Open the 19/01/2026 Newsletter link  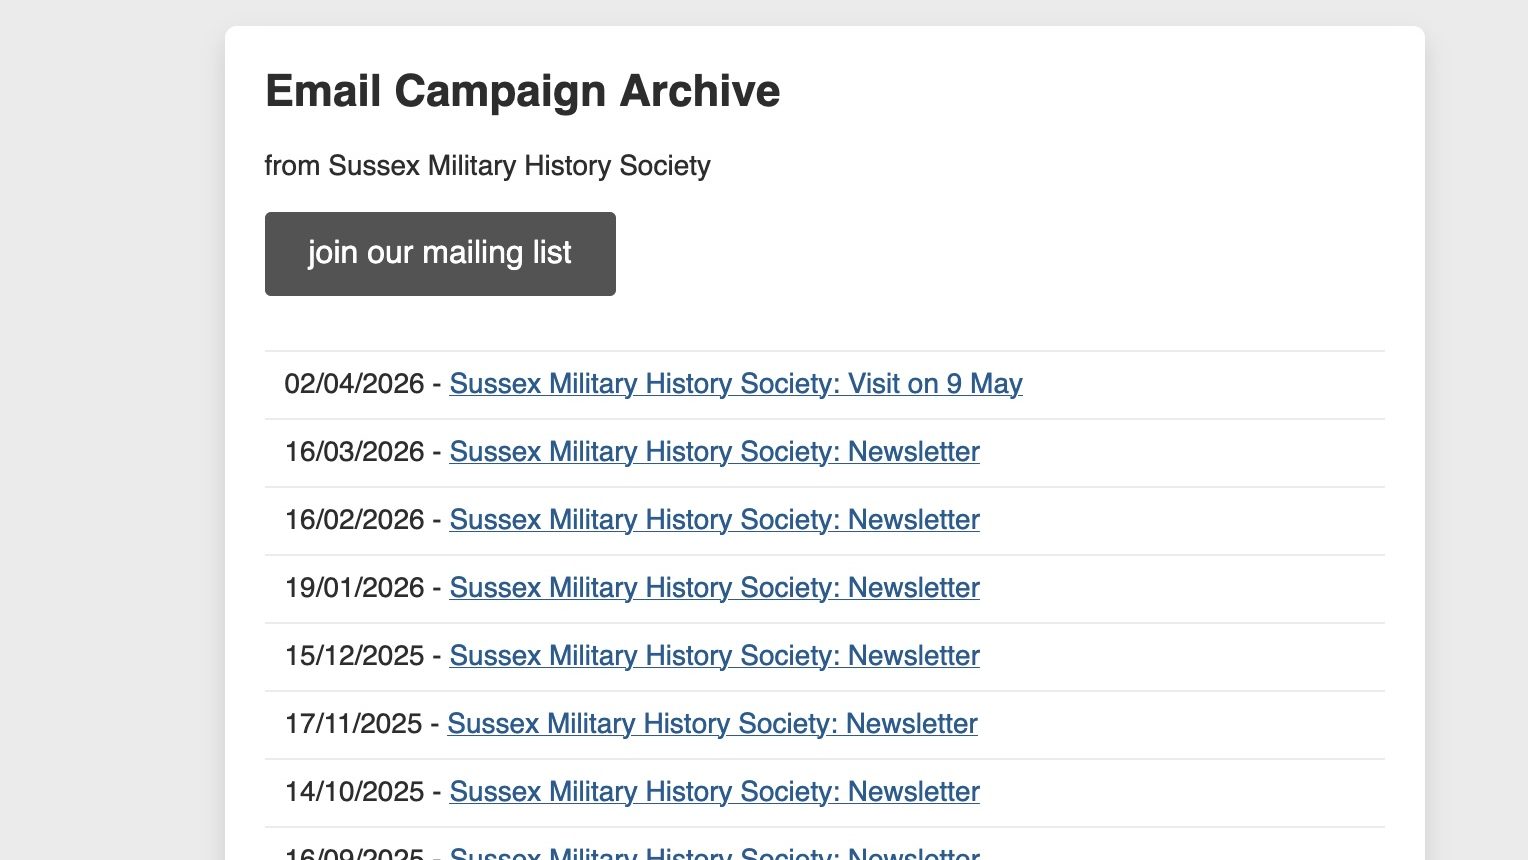point(714,588)
